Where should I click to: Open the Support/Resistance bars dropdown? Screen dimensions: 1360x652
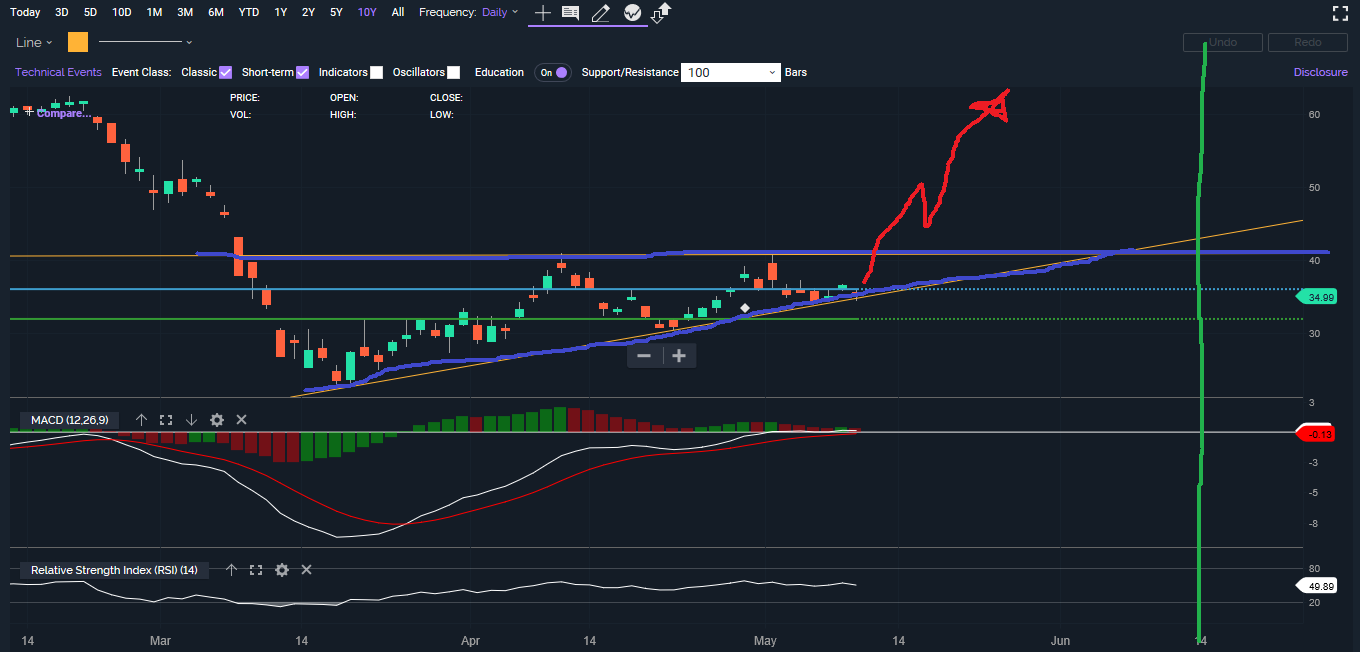pos(730,72)
